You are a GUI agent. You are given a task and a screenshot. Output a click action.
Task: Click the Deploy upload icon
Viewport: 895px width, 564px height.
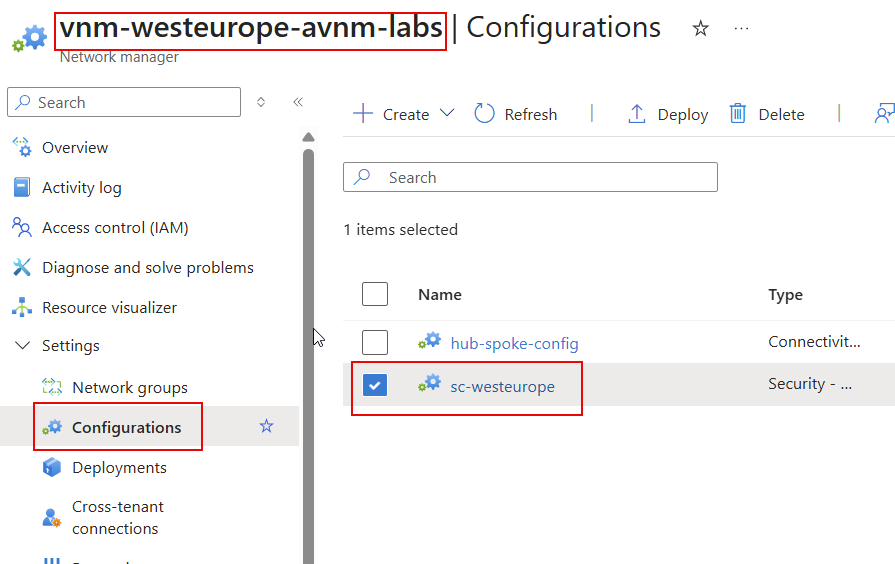pyautogui.click(x=637, y=114)
